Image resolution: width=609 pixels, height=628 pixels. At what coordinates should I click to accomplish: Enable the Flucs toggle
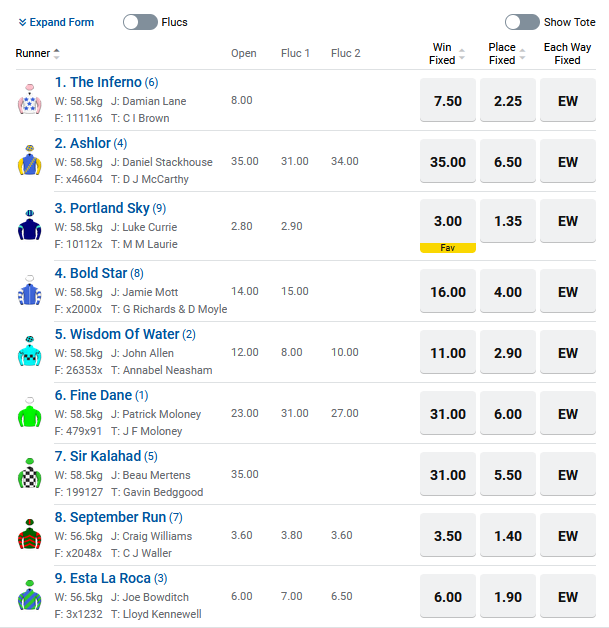(x=139, y=22)
